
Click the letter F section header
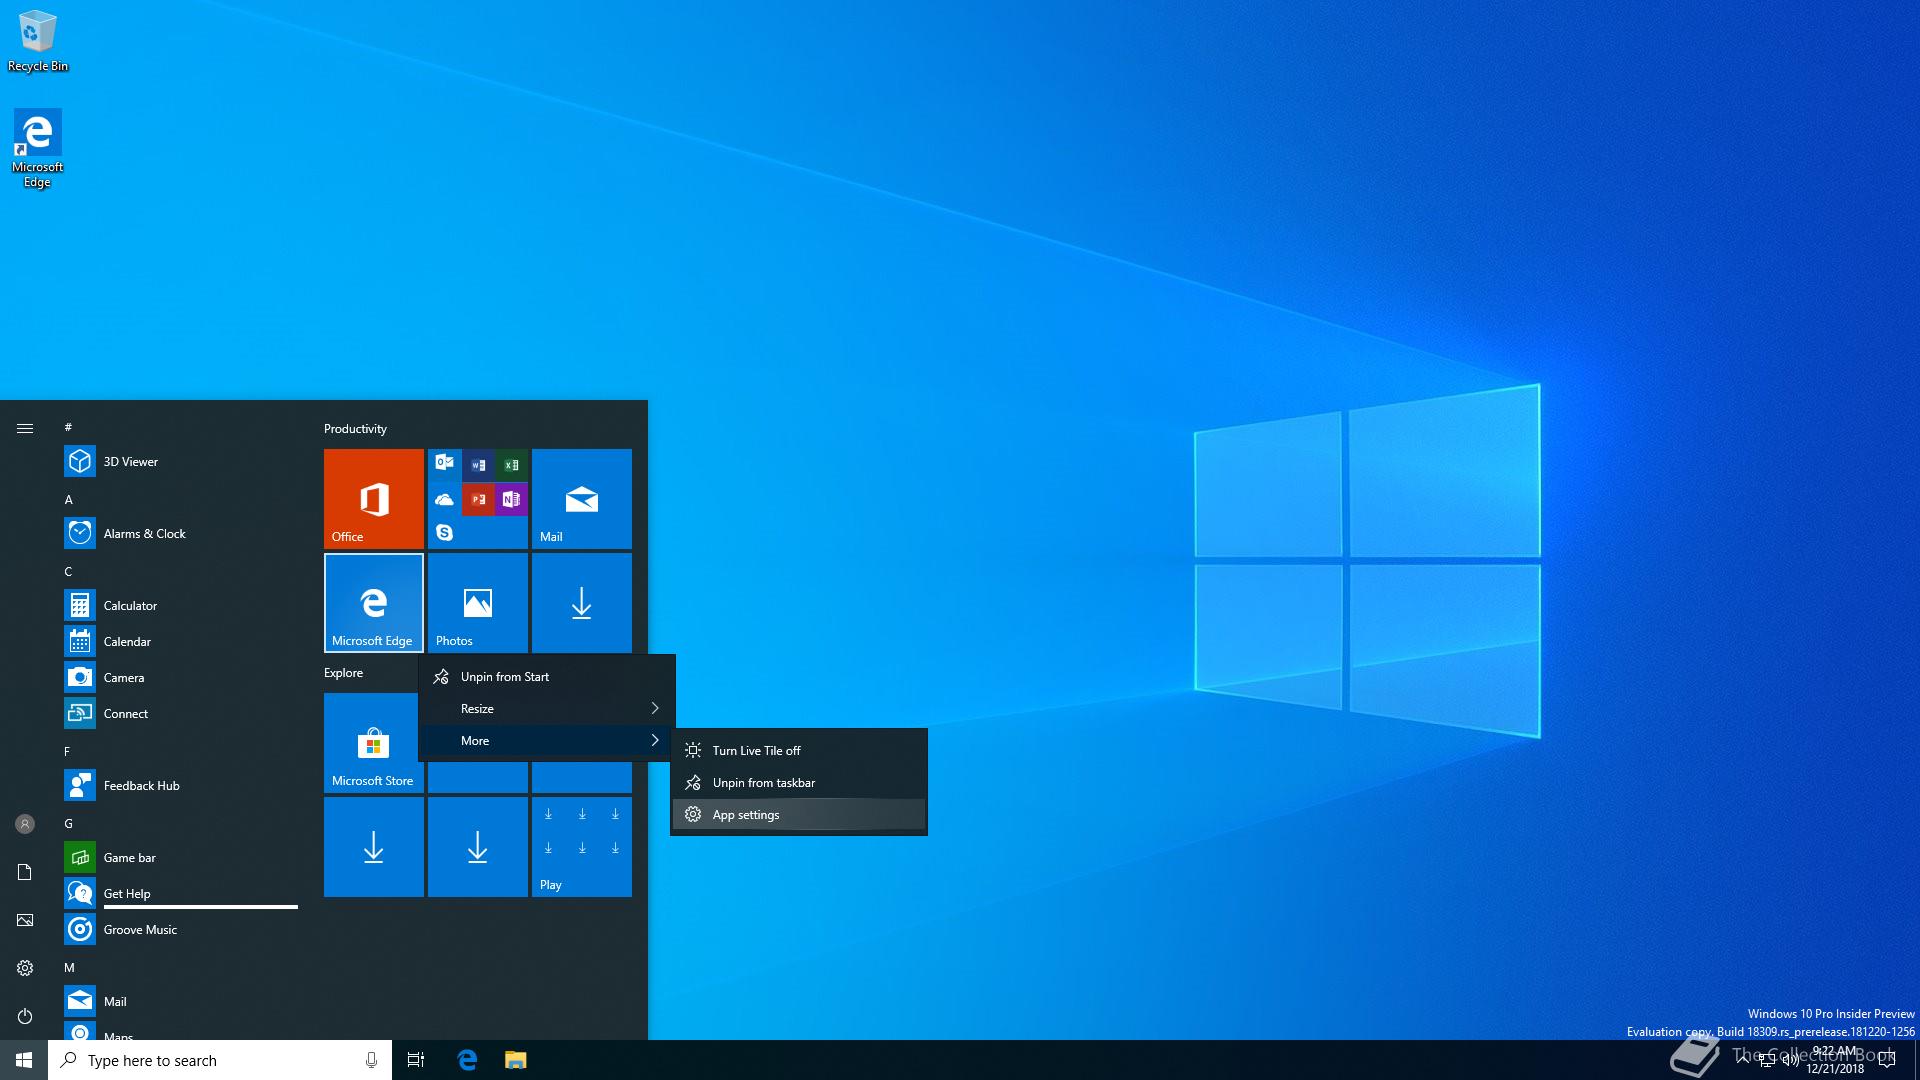point(67,751)
